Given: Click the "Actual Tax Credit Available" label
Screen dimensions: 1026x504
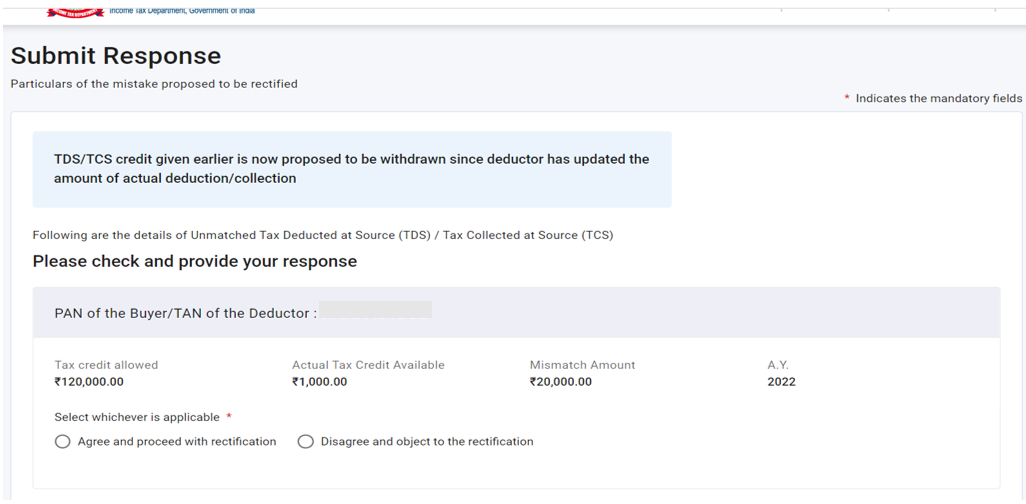Looking at the screenshot, I should click(x=368, y=365).
